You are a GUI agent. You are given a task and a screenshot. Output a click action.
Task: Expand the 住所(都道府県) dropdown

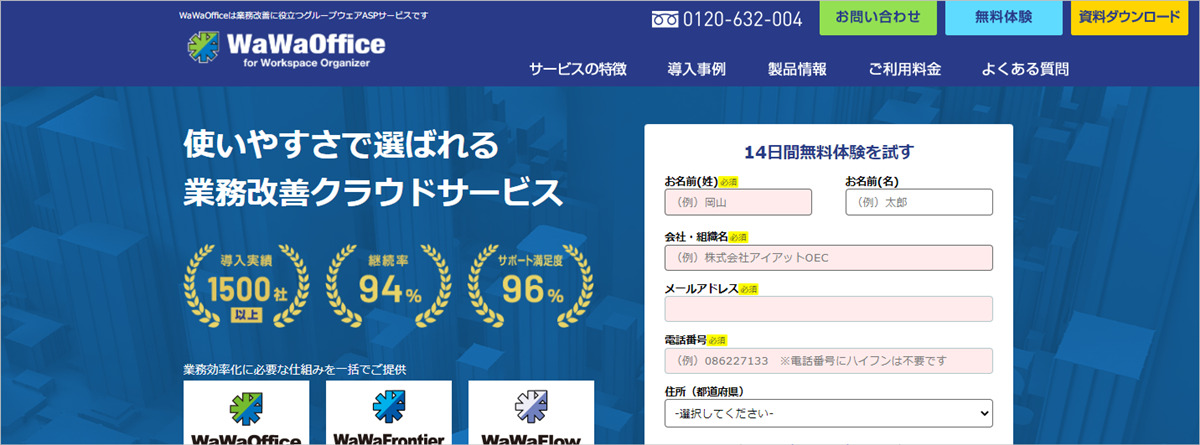pyautogui.click(x=829, y=412)
